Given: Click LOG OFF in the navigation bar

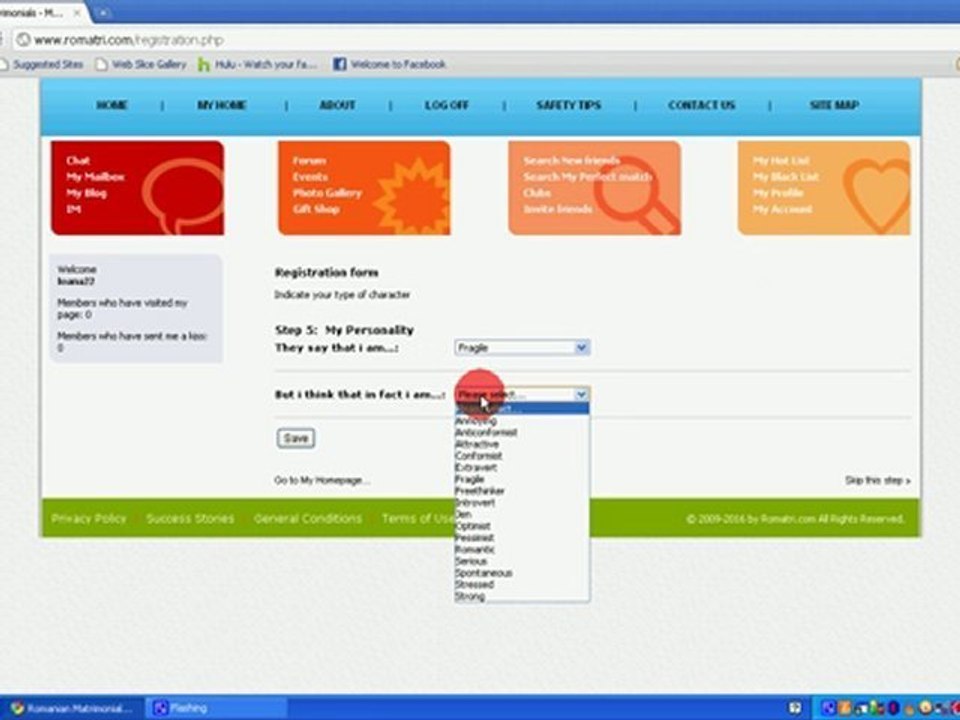Looking at the screenshot, I should (447, 105).
